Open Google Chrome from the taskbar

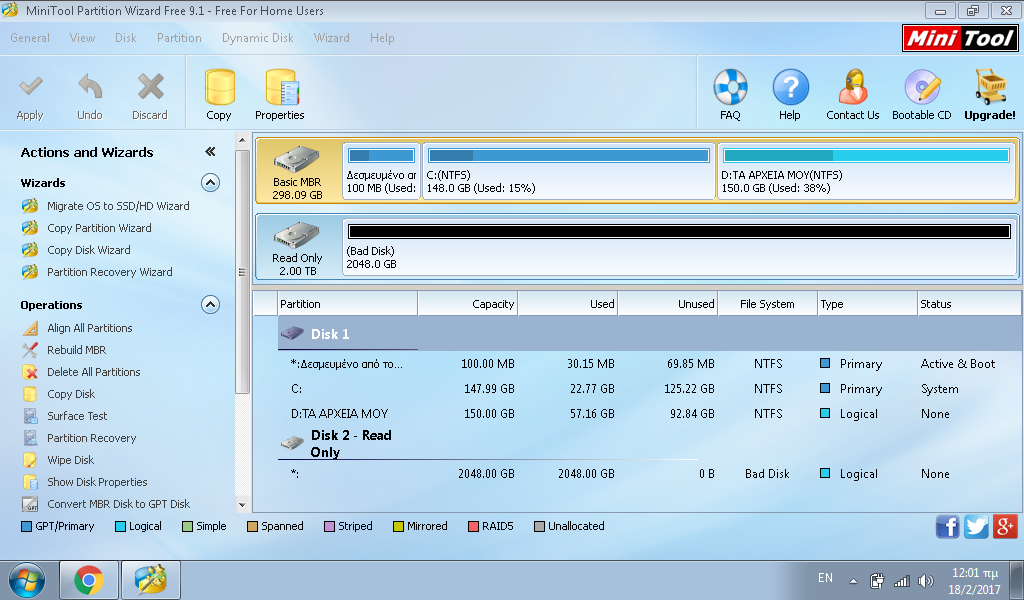click(x=89, y=580)
